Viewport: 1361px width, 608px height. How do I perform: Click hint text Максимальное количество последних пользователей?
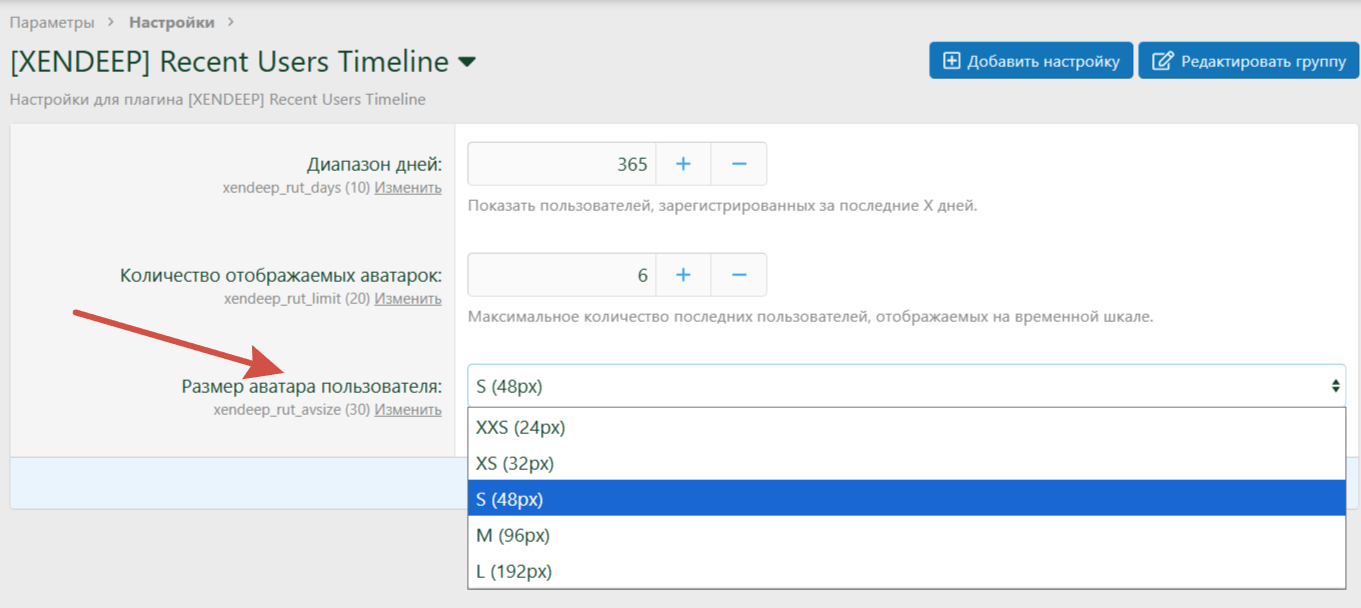[810, 317]
